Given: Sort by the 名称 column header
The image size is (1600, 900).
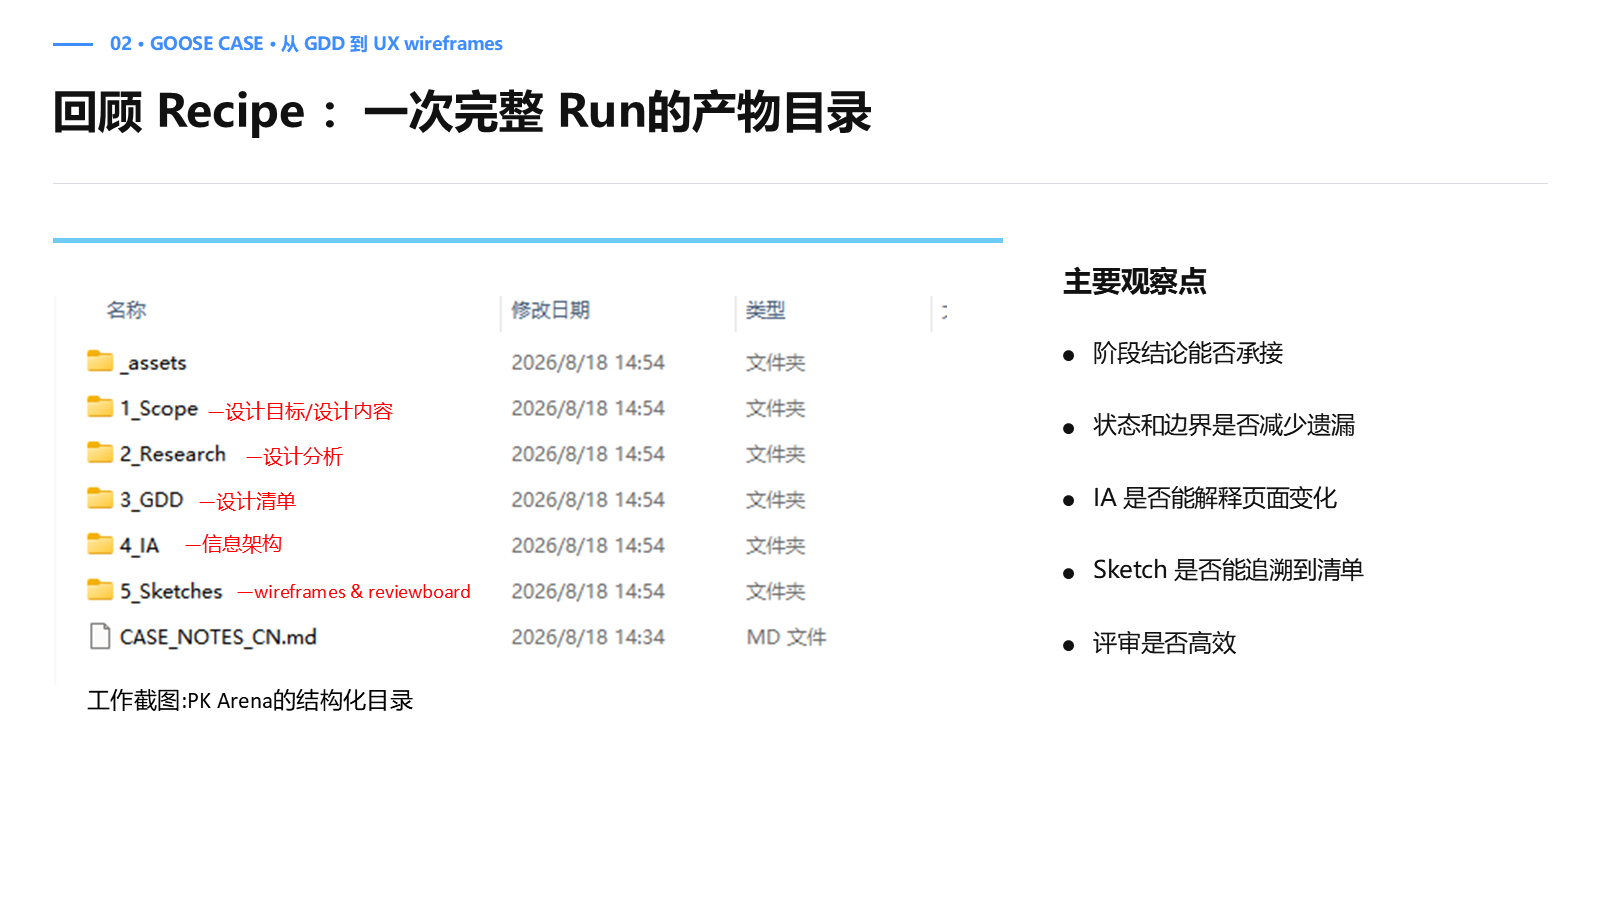Looking at the screenshot, I should pos(126,310).
